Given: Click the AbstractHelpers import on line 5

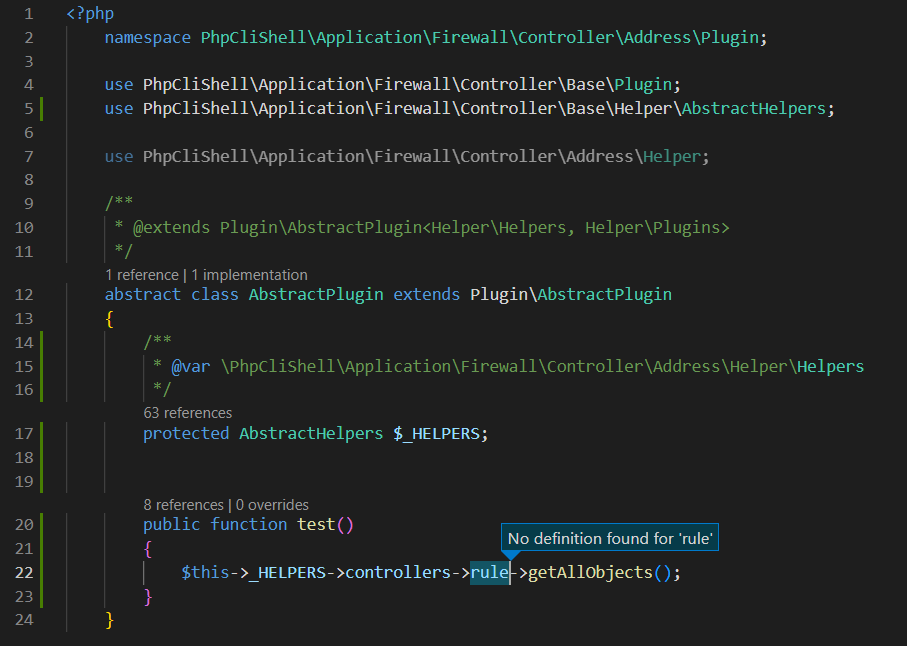Looking at the screenshot, I should click(x=755, y=108).
